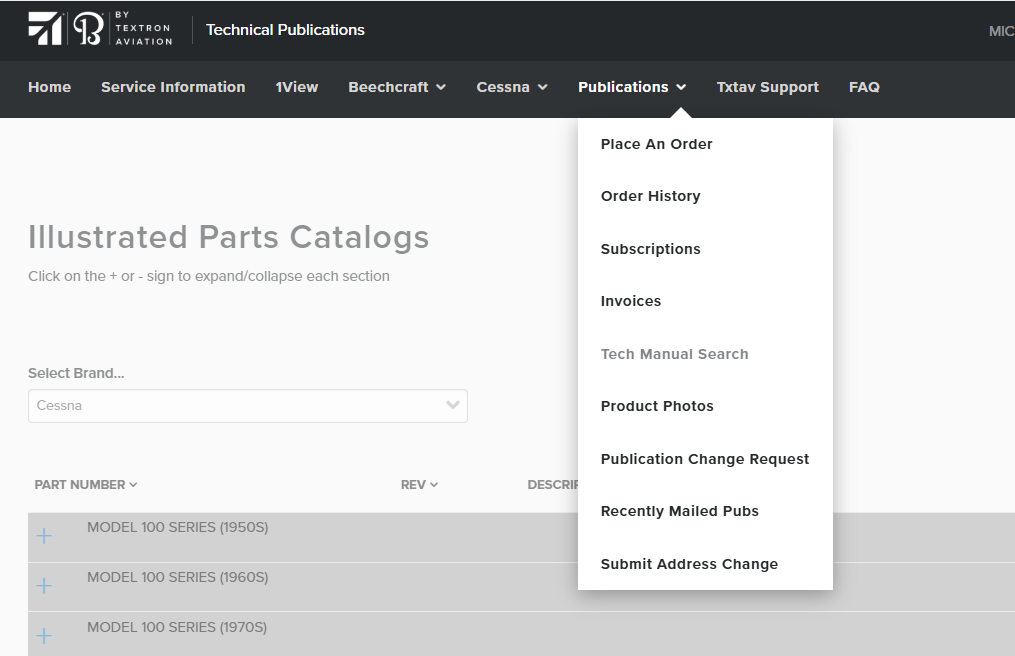Expand the Model 100 Series (1950s) plus icon
Image resolution: width=1015 pixels, height=656 pixels.
click(44, 536)
